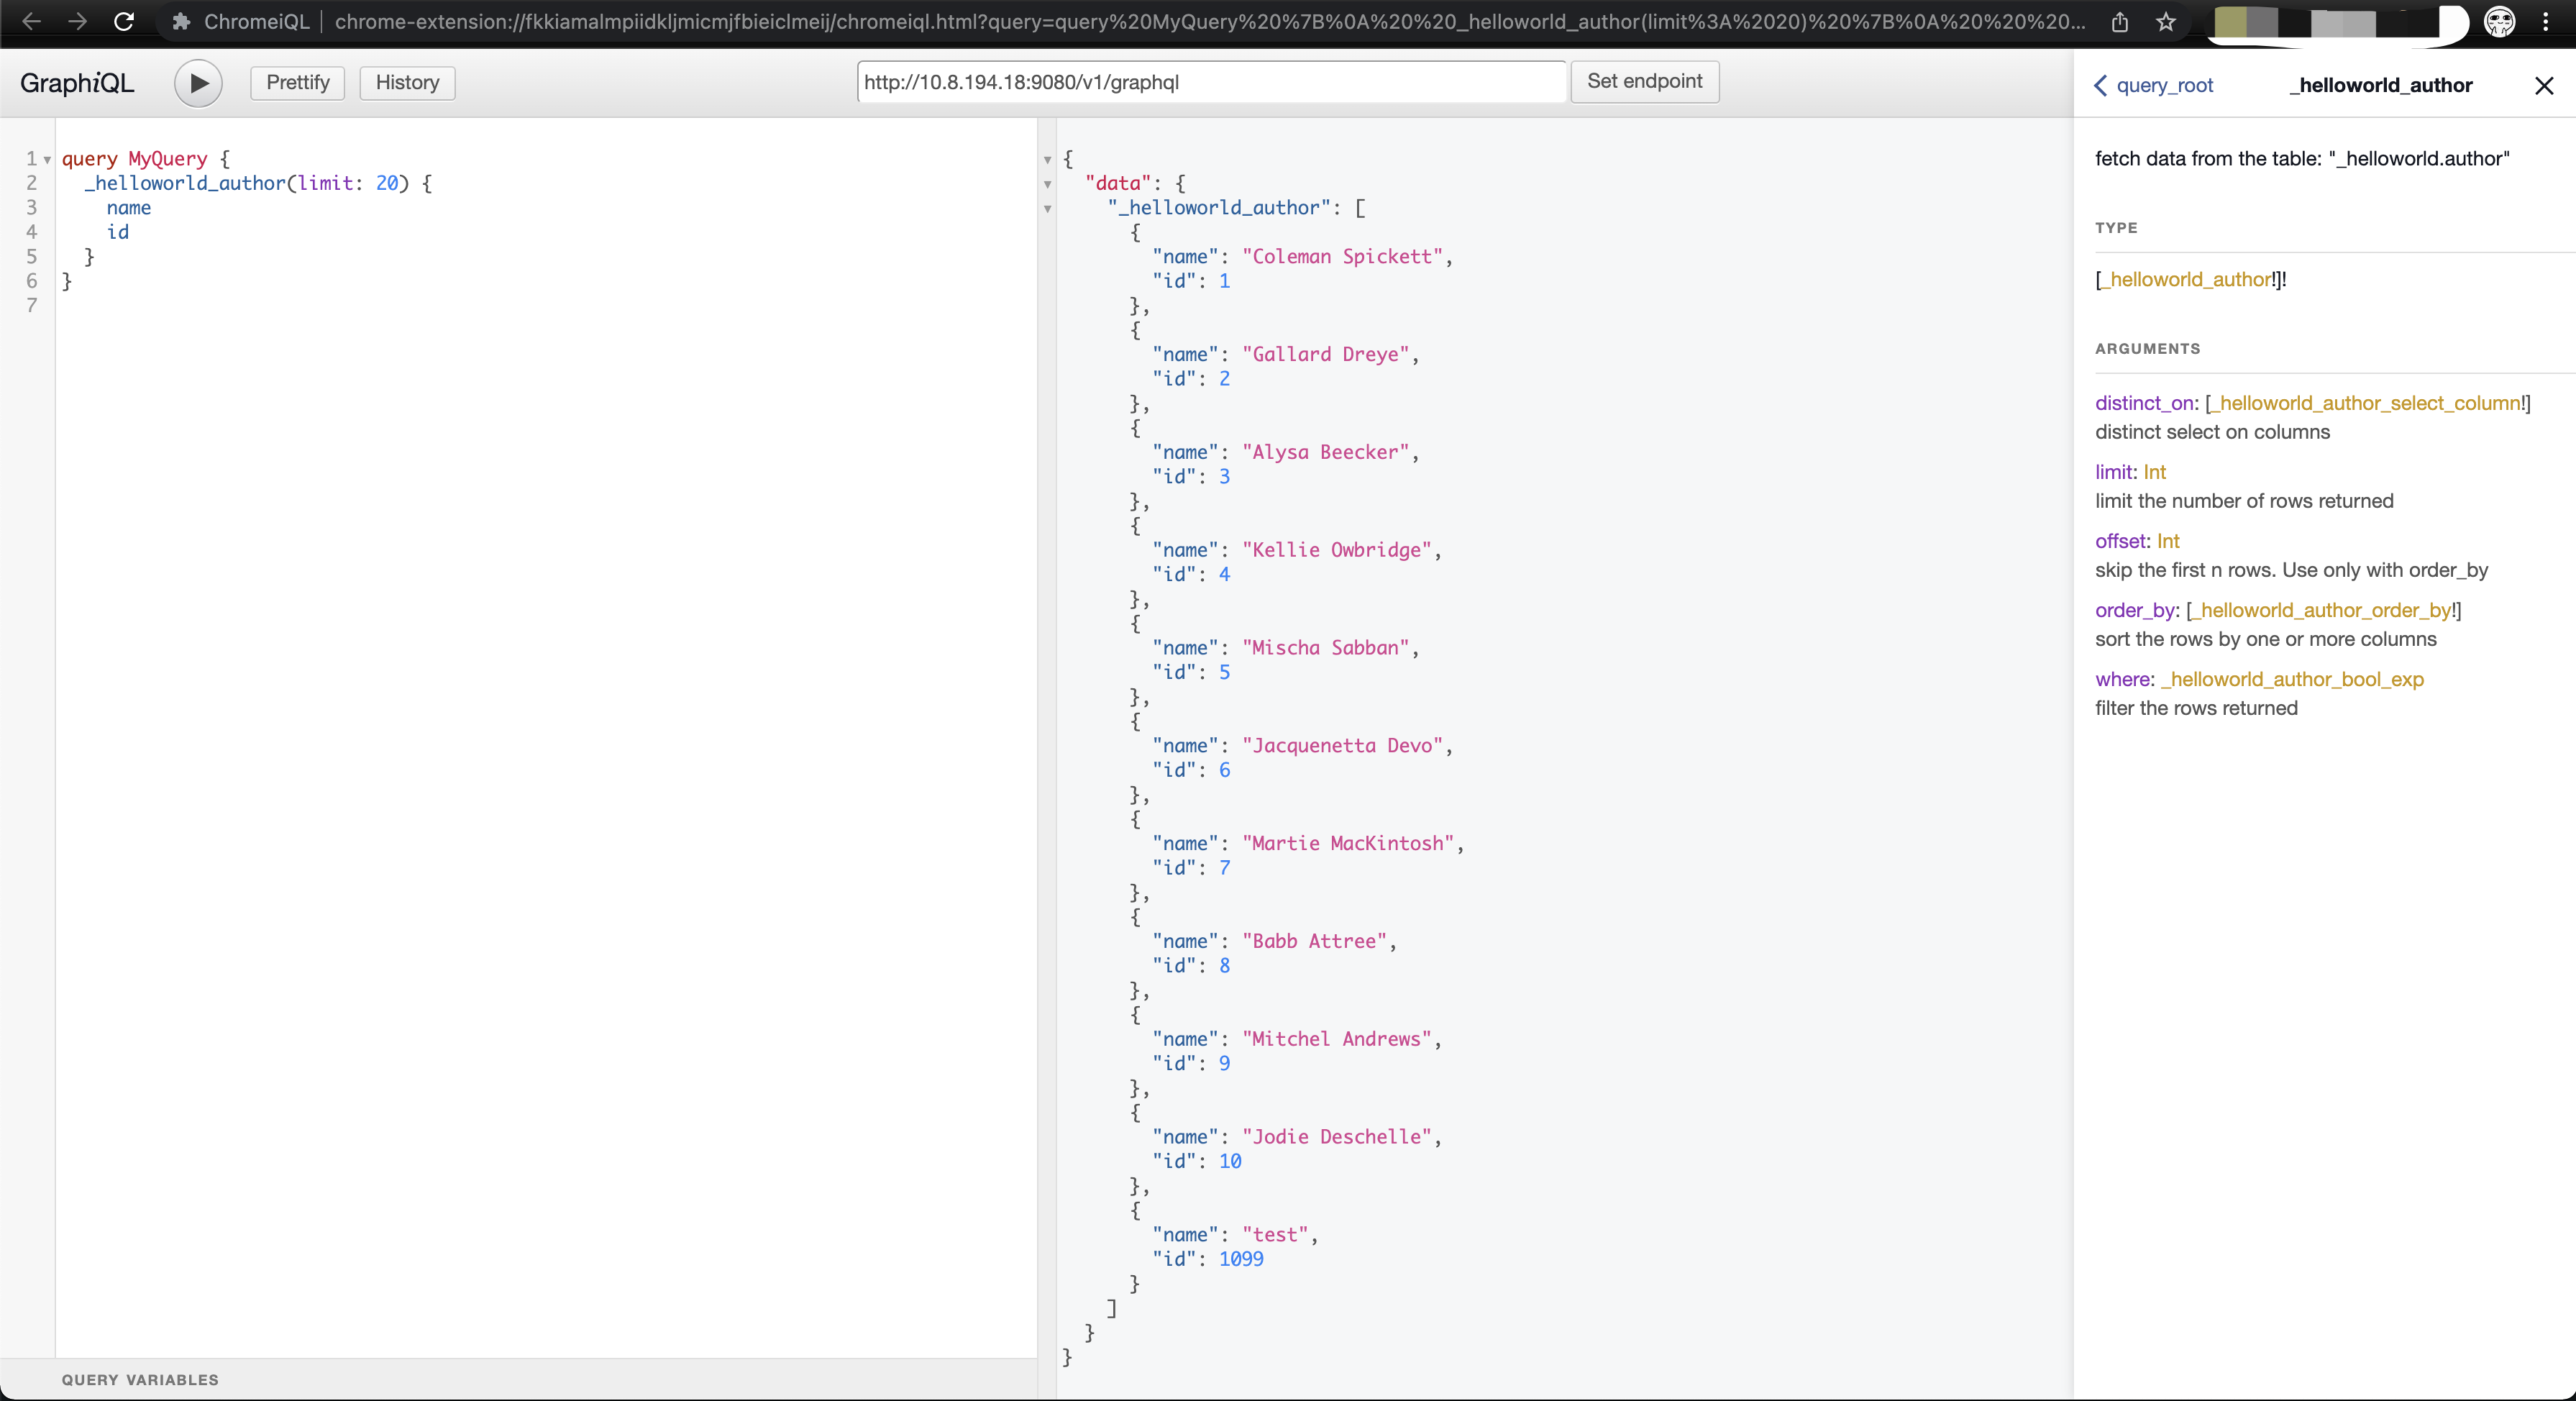Bookmark the page with the star icon

point(2166,22)
